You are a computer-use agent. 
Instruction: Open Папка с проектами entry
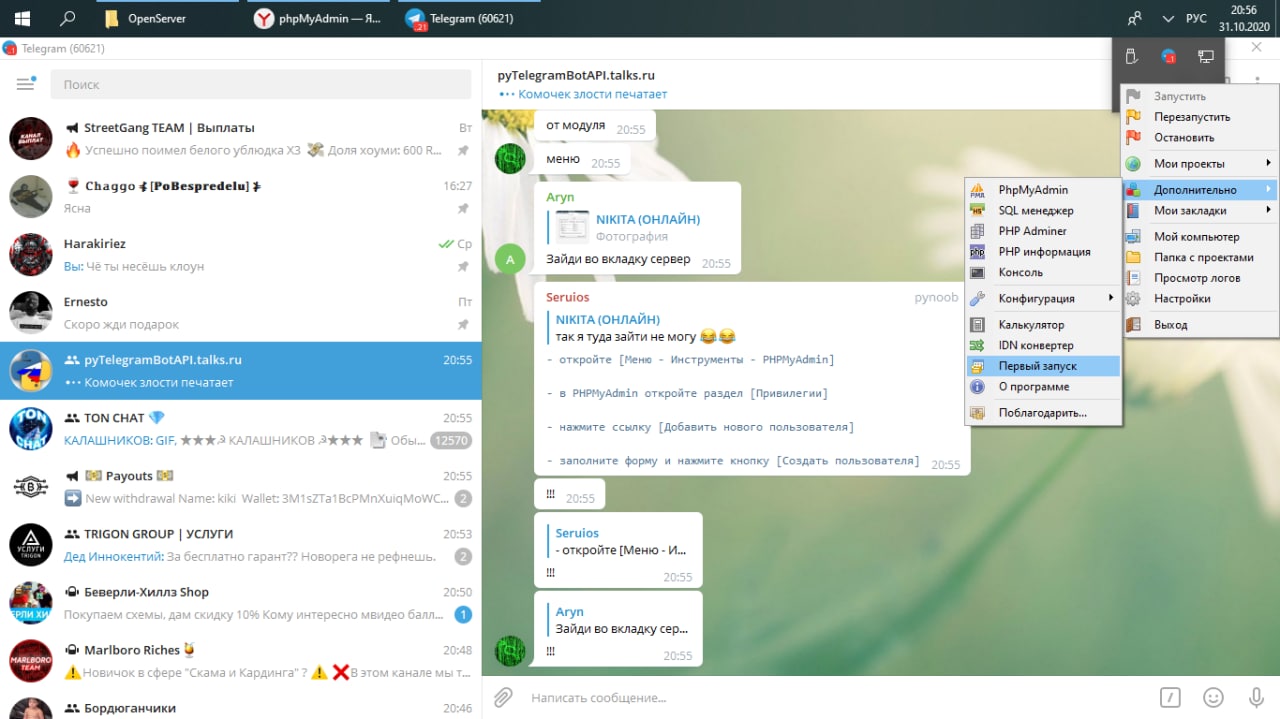1199,258
